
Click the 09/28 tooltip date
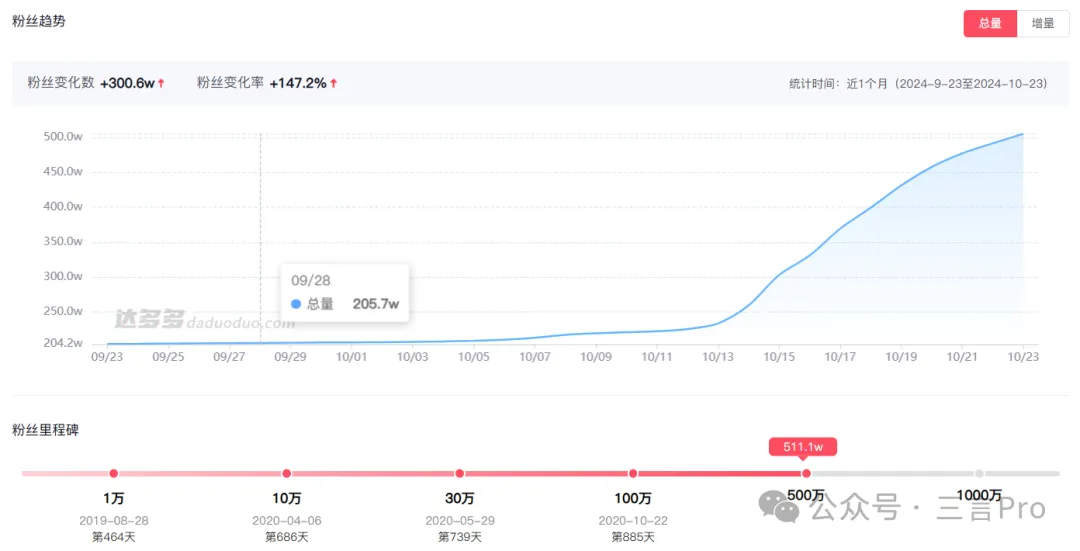tap(311, 281)
